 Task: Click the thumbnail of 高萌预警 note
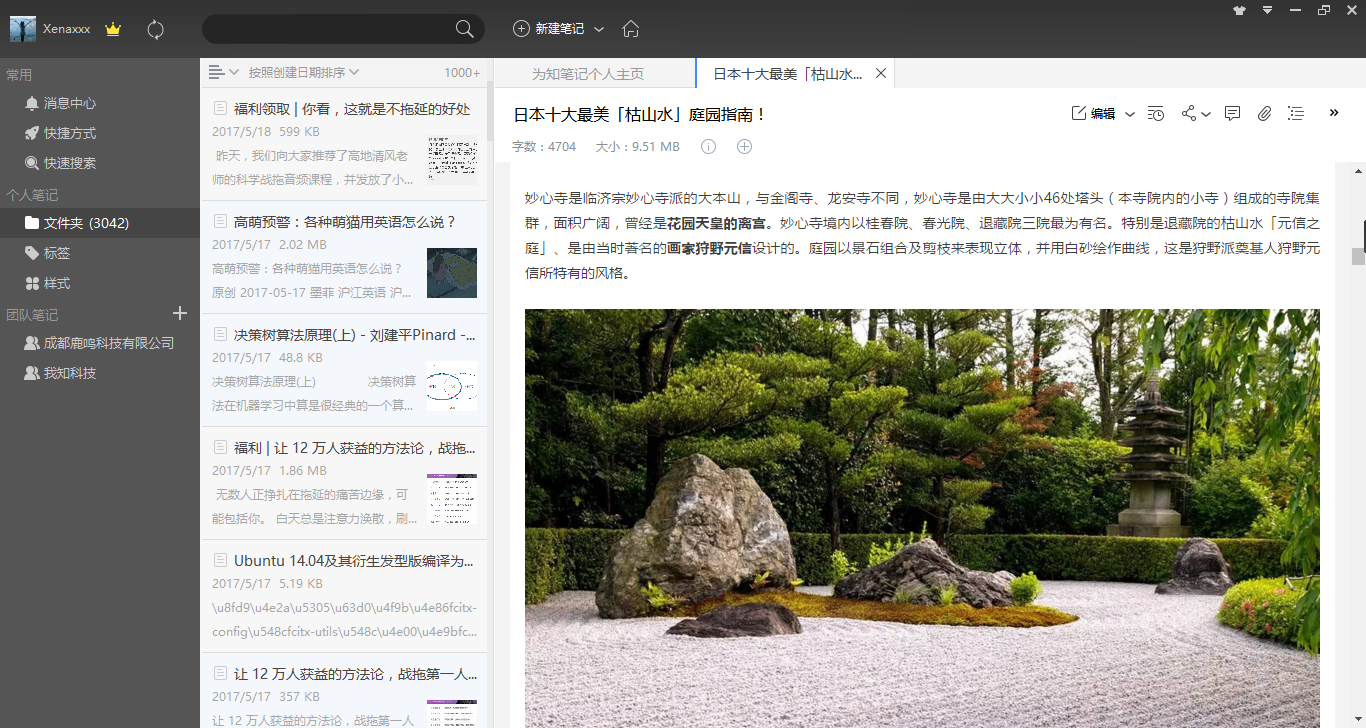coord(452,273)
